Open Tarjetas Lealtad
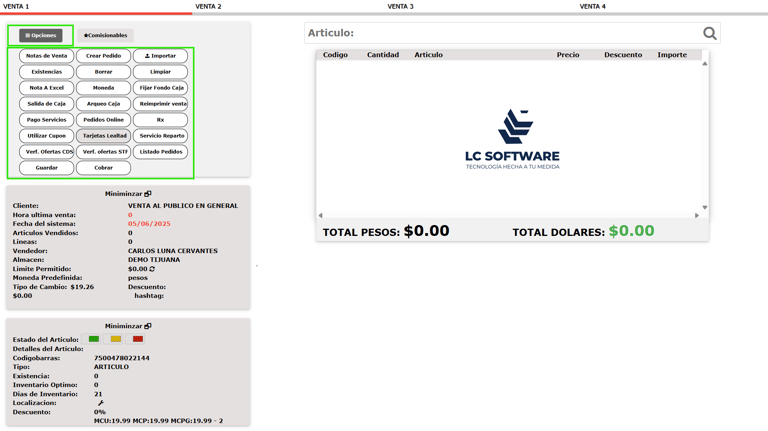The image size is (768, 431). tap(103, 136)
